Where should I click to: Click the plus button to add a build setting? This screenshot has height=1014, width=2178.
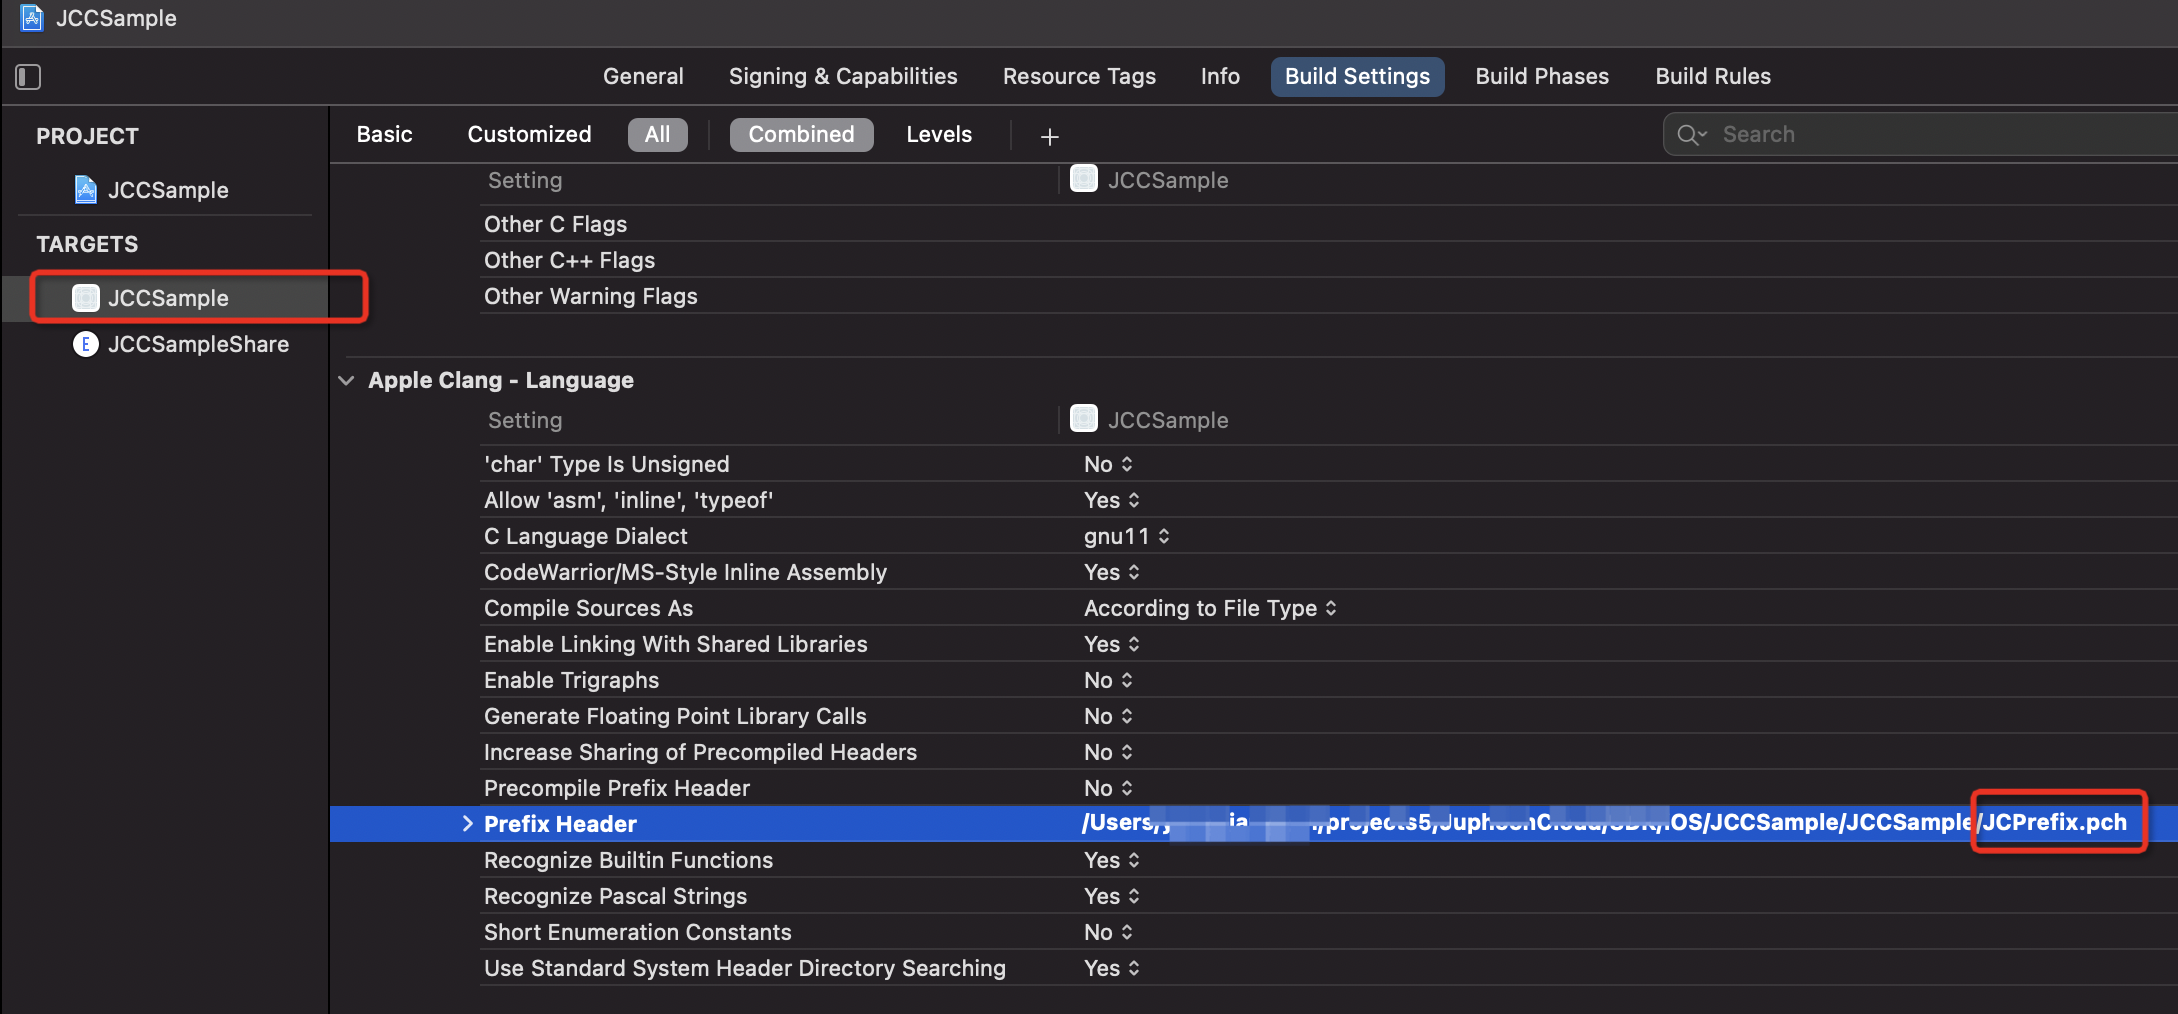coord(1049,136)
